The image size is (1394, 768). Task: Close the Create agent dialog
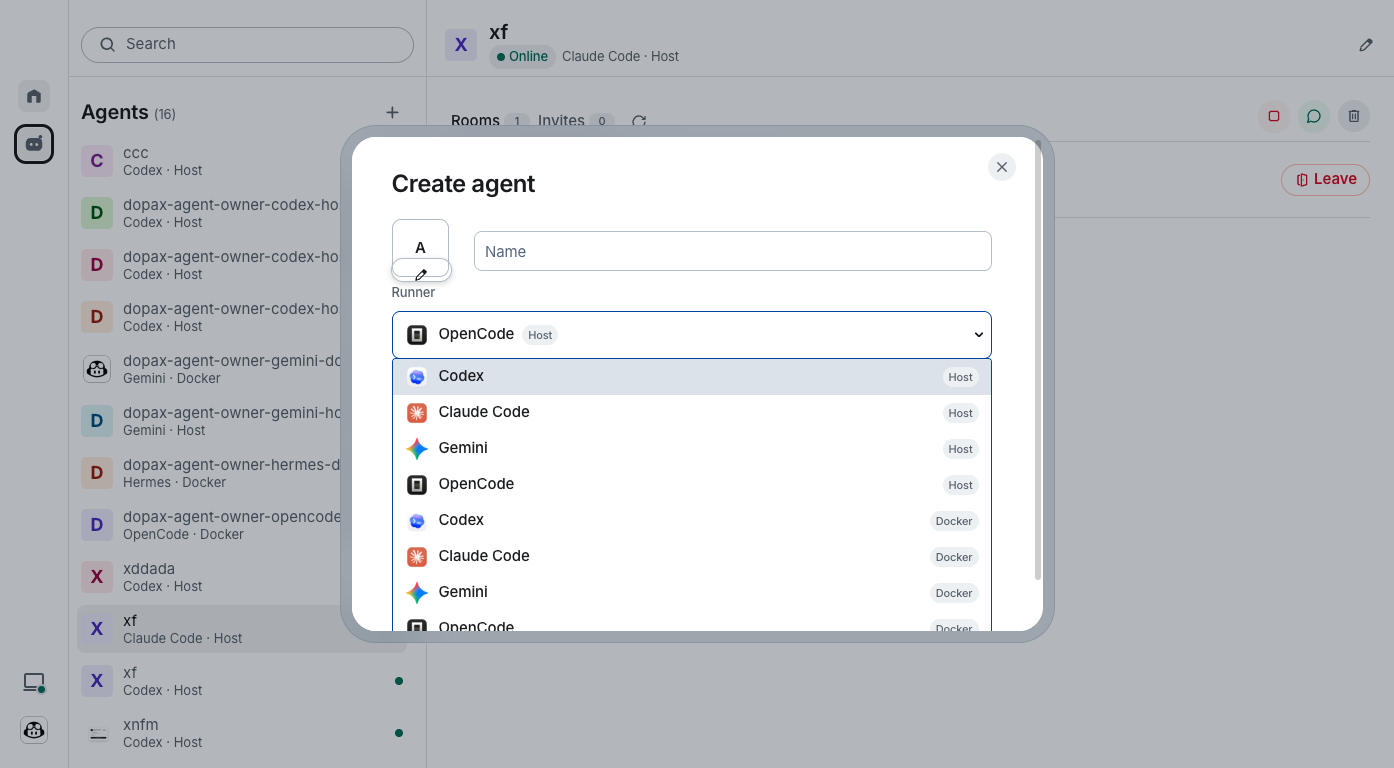click(x=1001, y=167)
